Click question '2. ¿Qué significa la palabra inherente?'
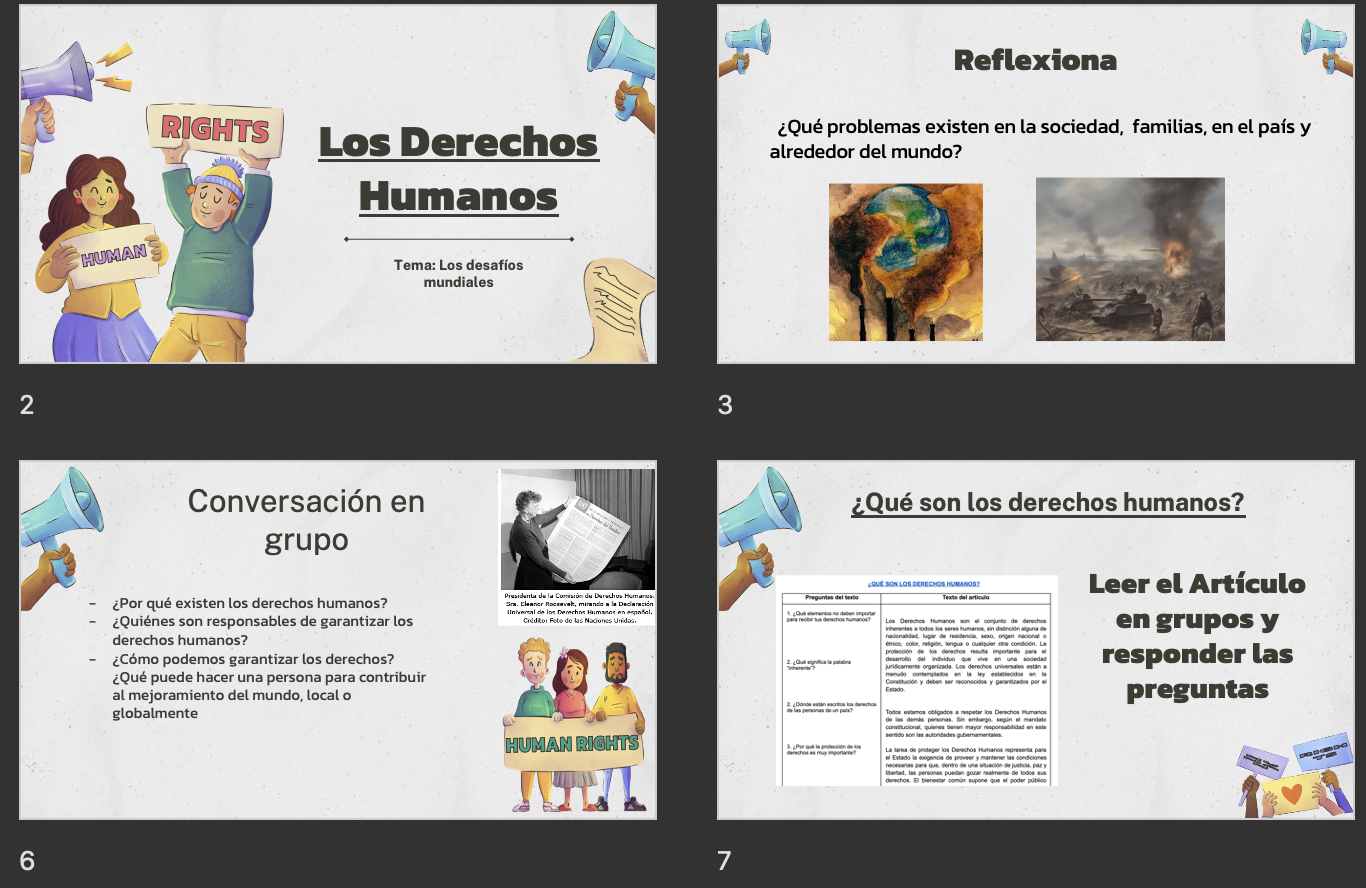Viewport: 1366px width, 888px height. pyautogui.click(x=820, y=665)
